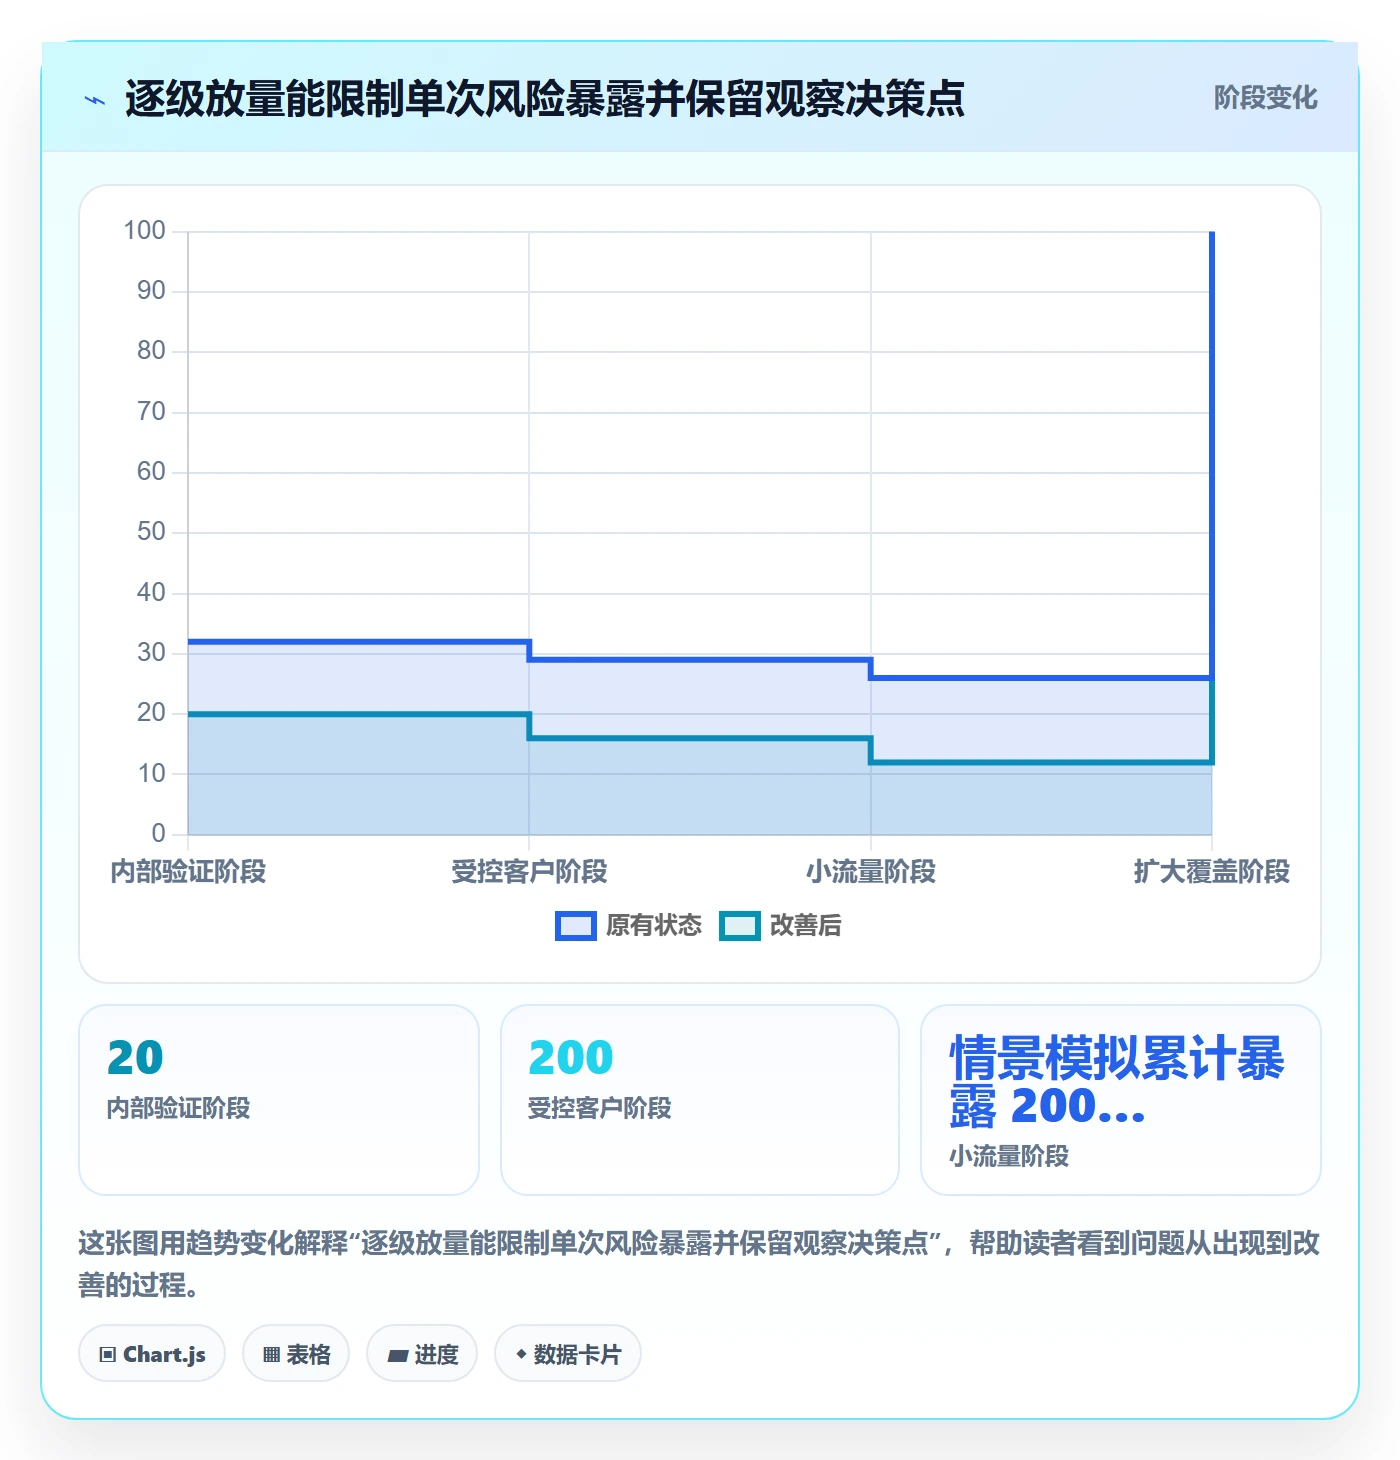Click the description paragraph starting 这张图用趋势变化
This screenshot has width=1400, height=1460.
click(x=699, y=1264)
